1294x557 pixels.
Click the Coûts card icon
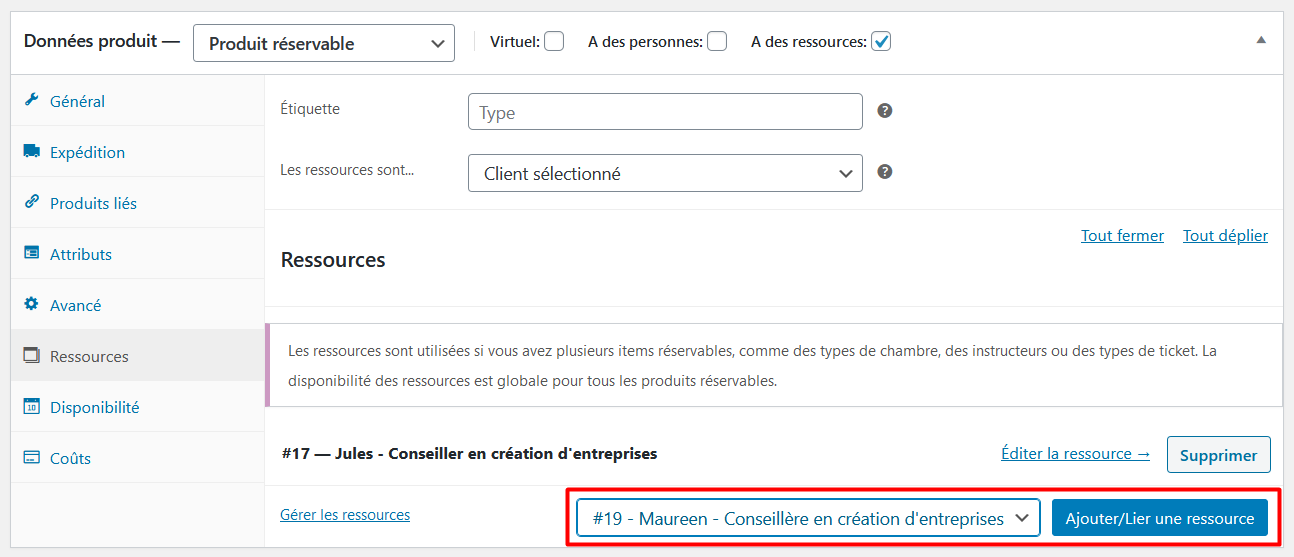click(31, 458)
